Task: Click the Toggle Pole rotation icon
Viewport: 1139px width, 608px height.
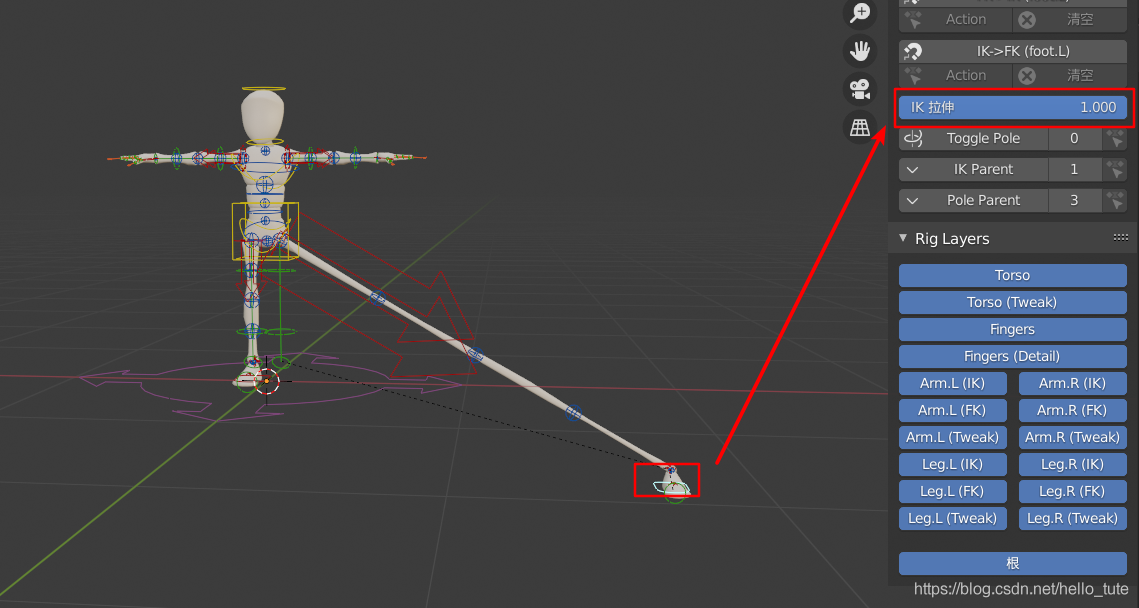Action: (914, 138)
